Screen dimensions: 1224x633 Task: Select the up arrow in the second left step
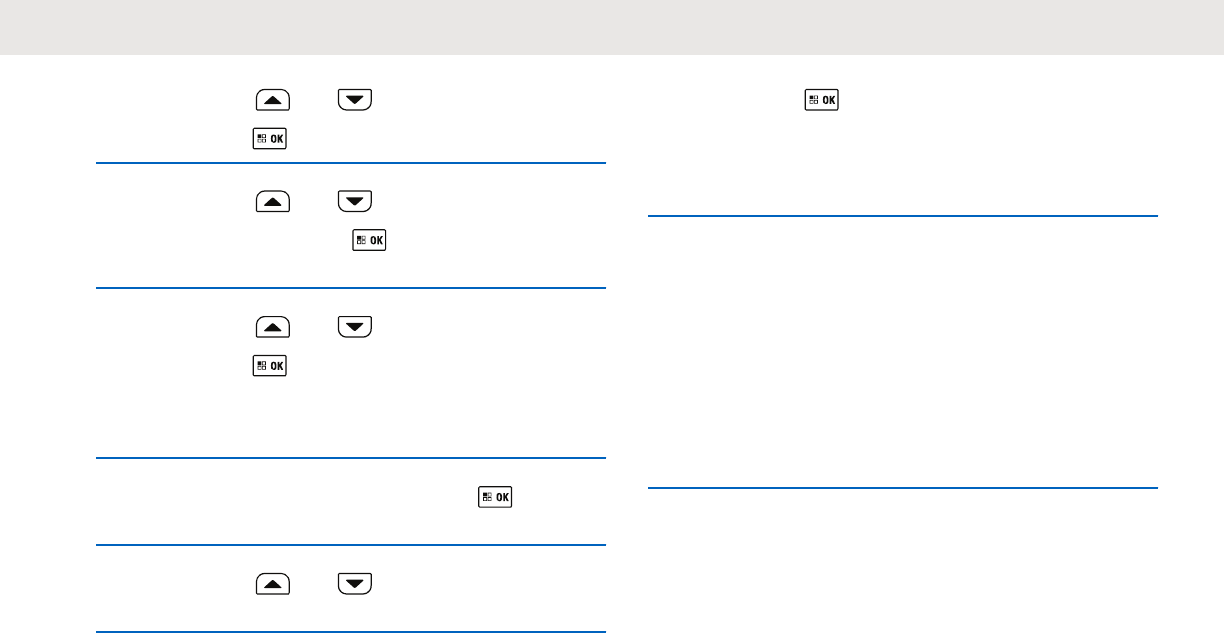(x=273, y=201)
